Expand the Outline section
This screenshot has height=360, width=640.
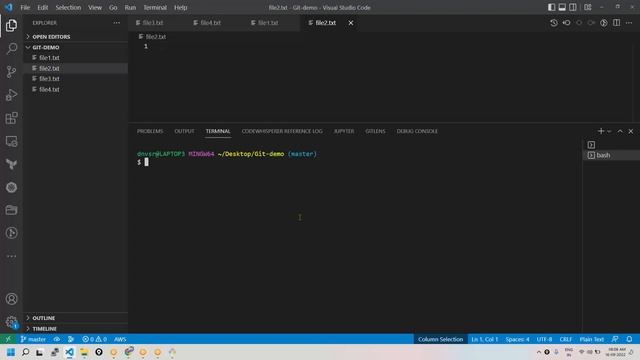[76, 318]
